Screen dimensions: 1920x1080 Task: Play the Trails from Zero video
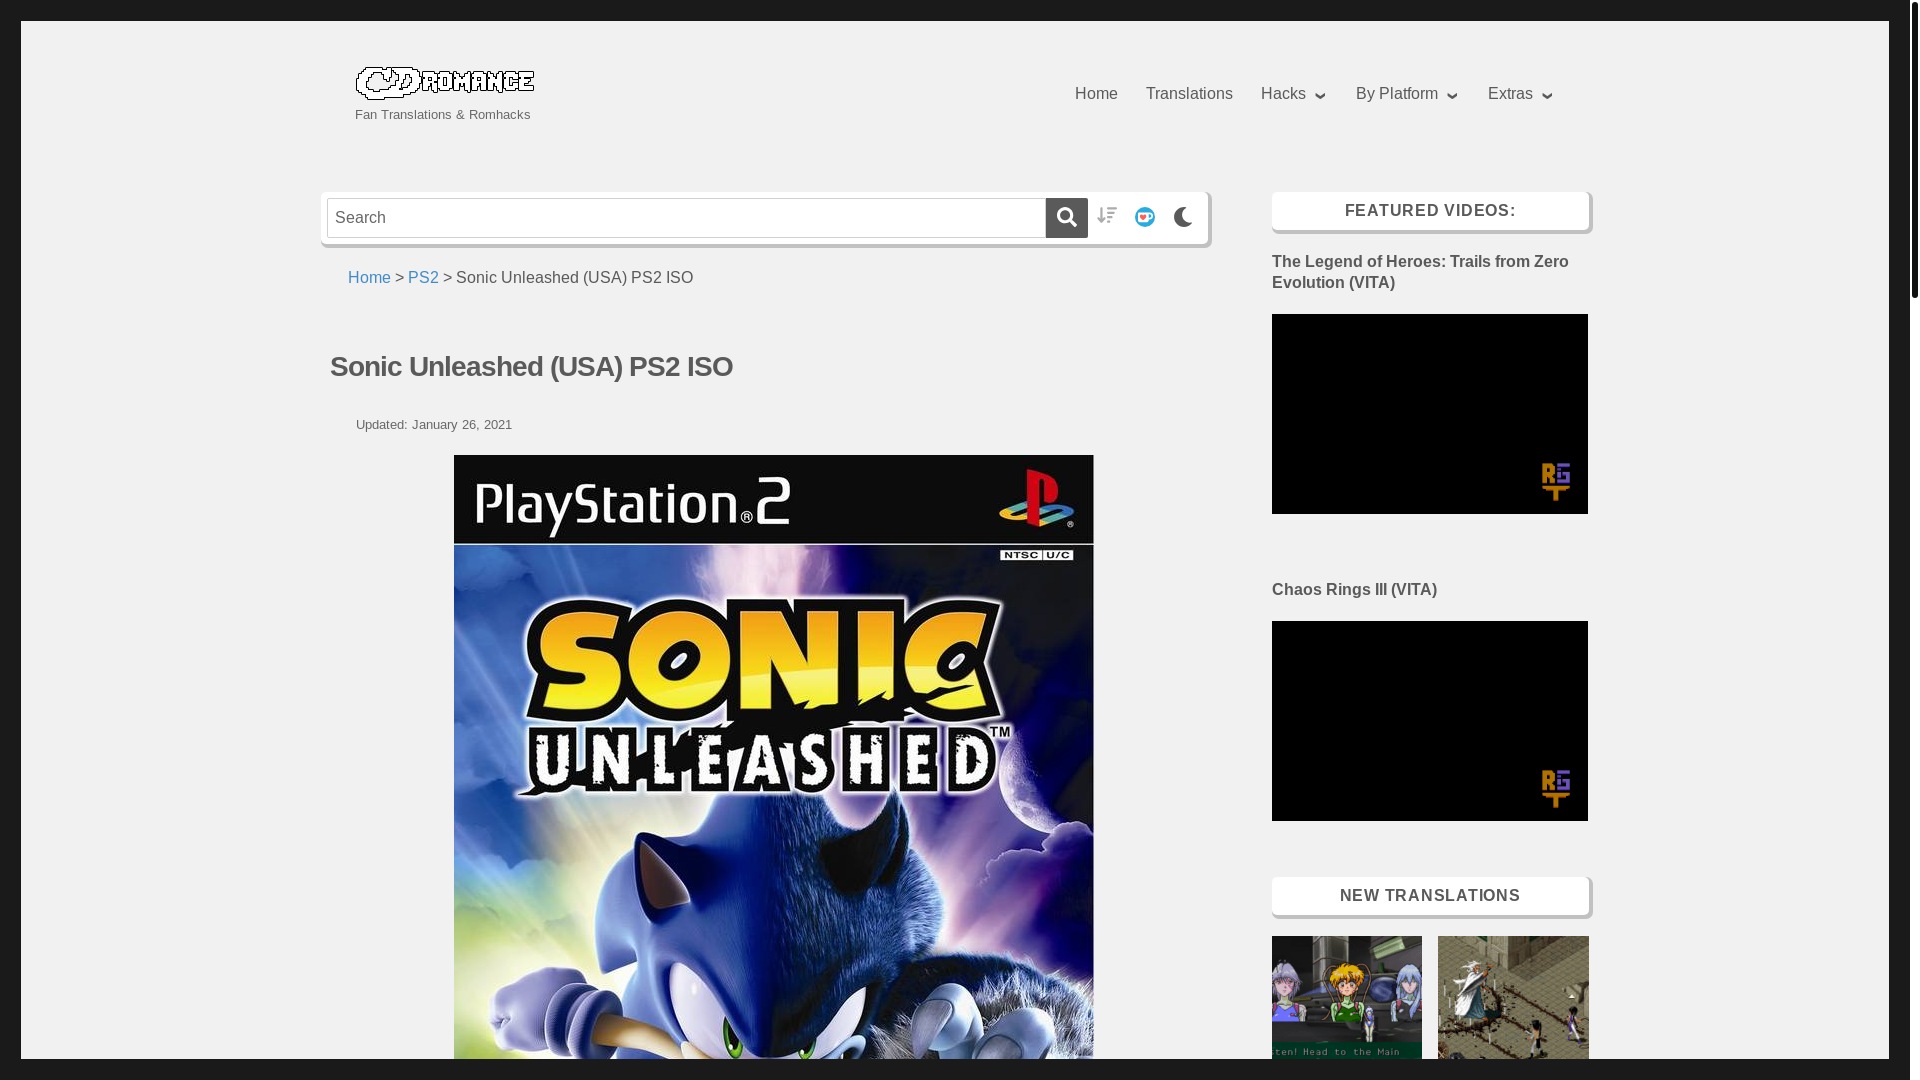1430,414
